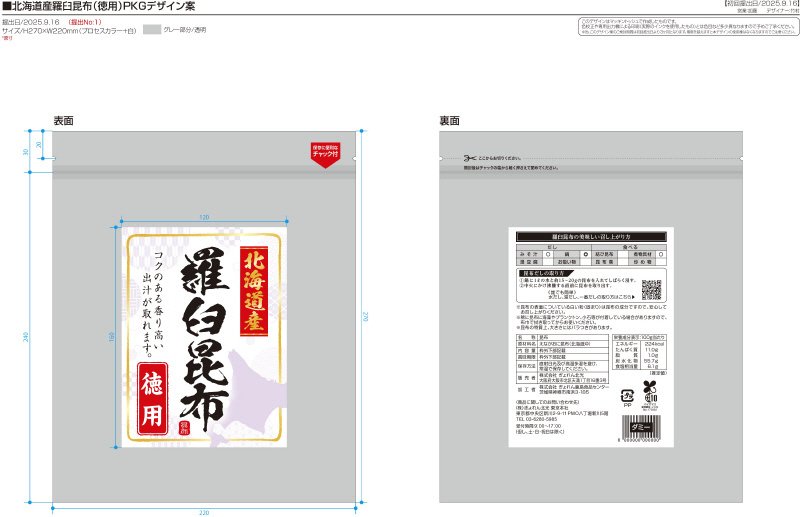
Task: Click the 昆布だしの取り方 section header
Action: coord(544,274)
